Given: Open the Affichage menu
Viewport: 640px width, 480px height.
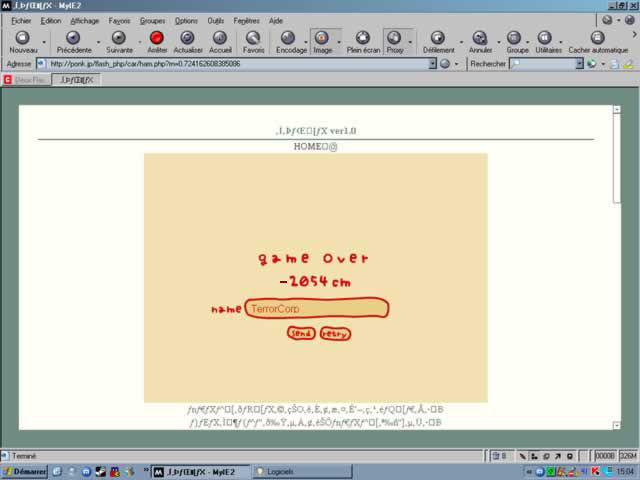Looking at the screenshot, I should click(x=84, y=20).
